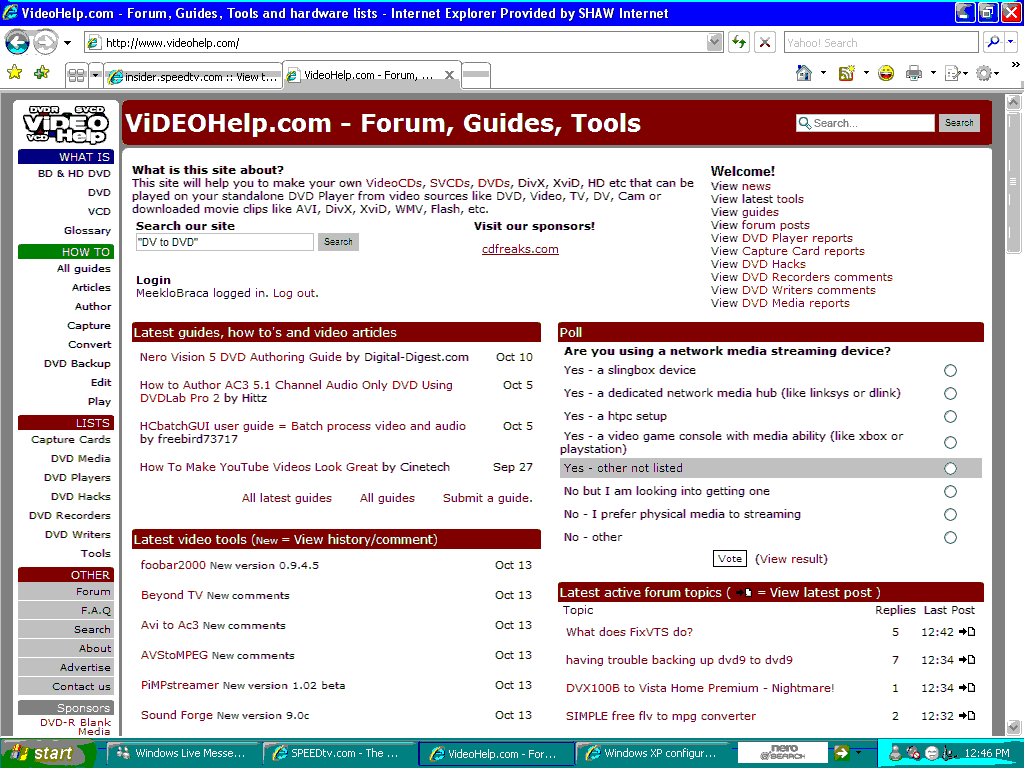Click the Page menu icon in toolbar
Image resolution: width=1024 pixels, height=768 pixels.
pos(952,73)
